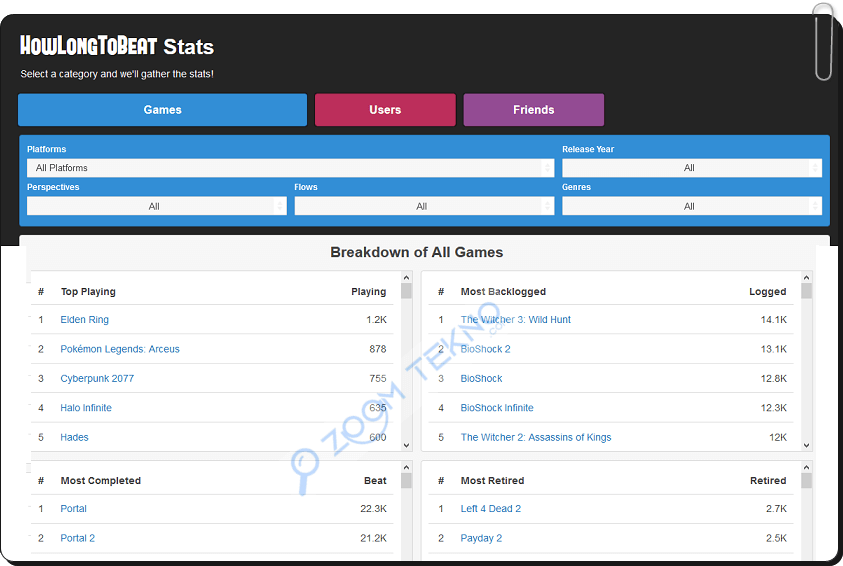The image size is (843, 566).
Task: Open the Portal link in Most Completed
Action: 73,508
